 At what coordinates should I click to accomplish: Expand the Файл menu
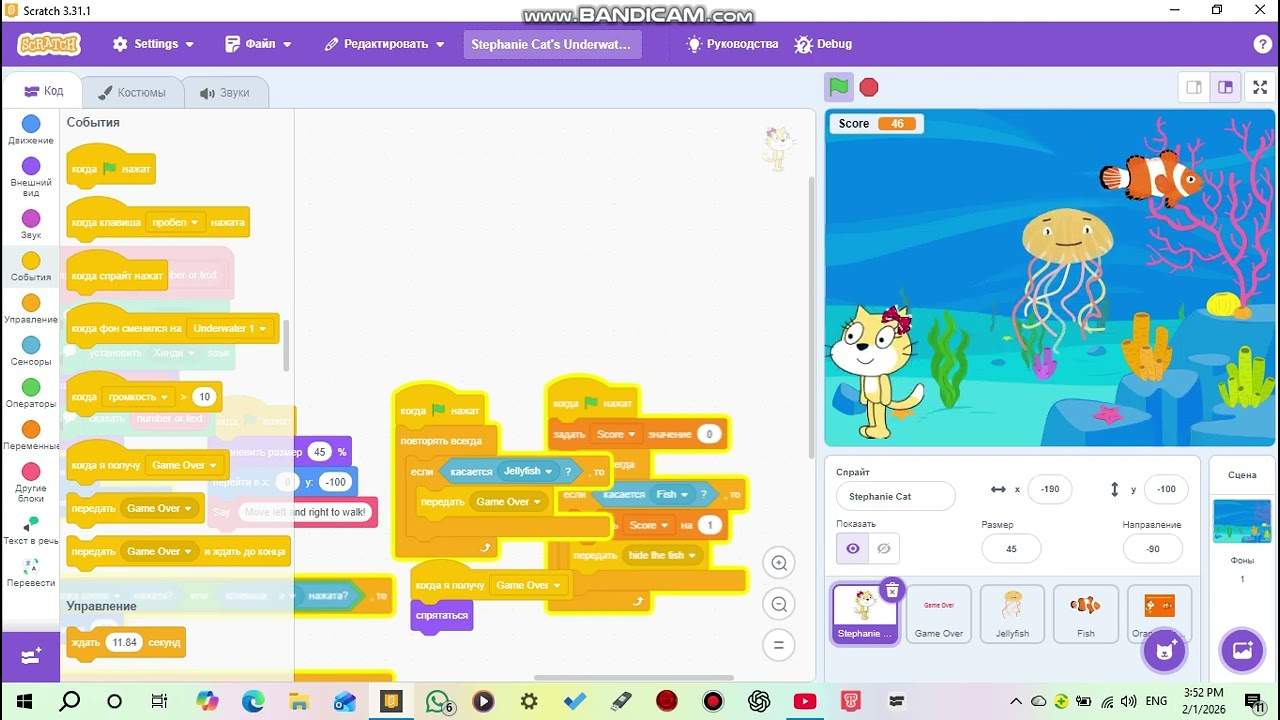point(259,44)
